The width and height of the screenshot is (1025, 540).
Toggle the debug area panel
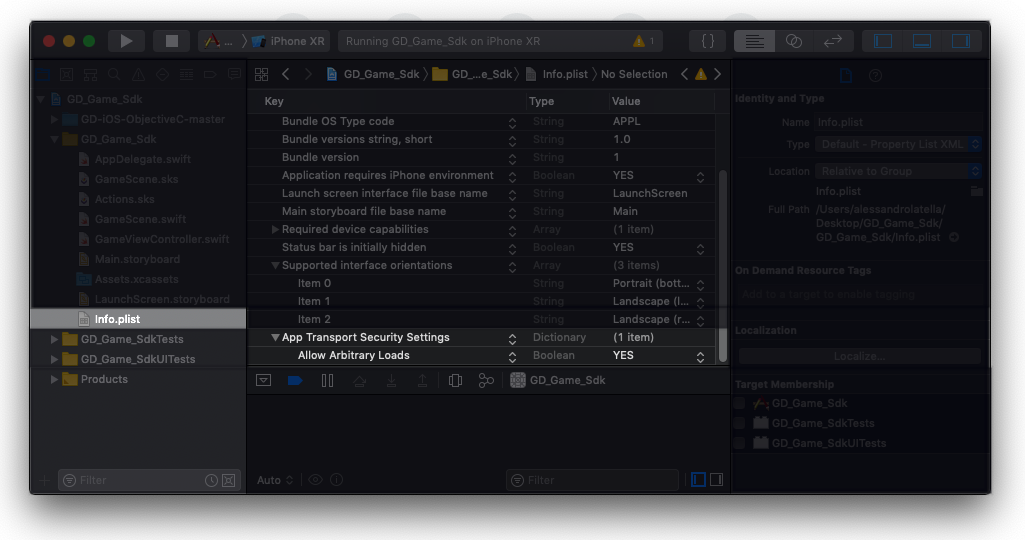pyautogui.click(x=922, y=41)
